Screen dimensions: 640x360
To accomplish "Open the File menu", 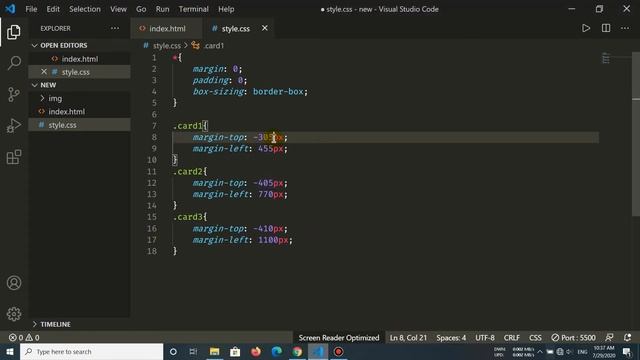I will click(x=31, y=9).
